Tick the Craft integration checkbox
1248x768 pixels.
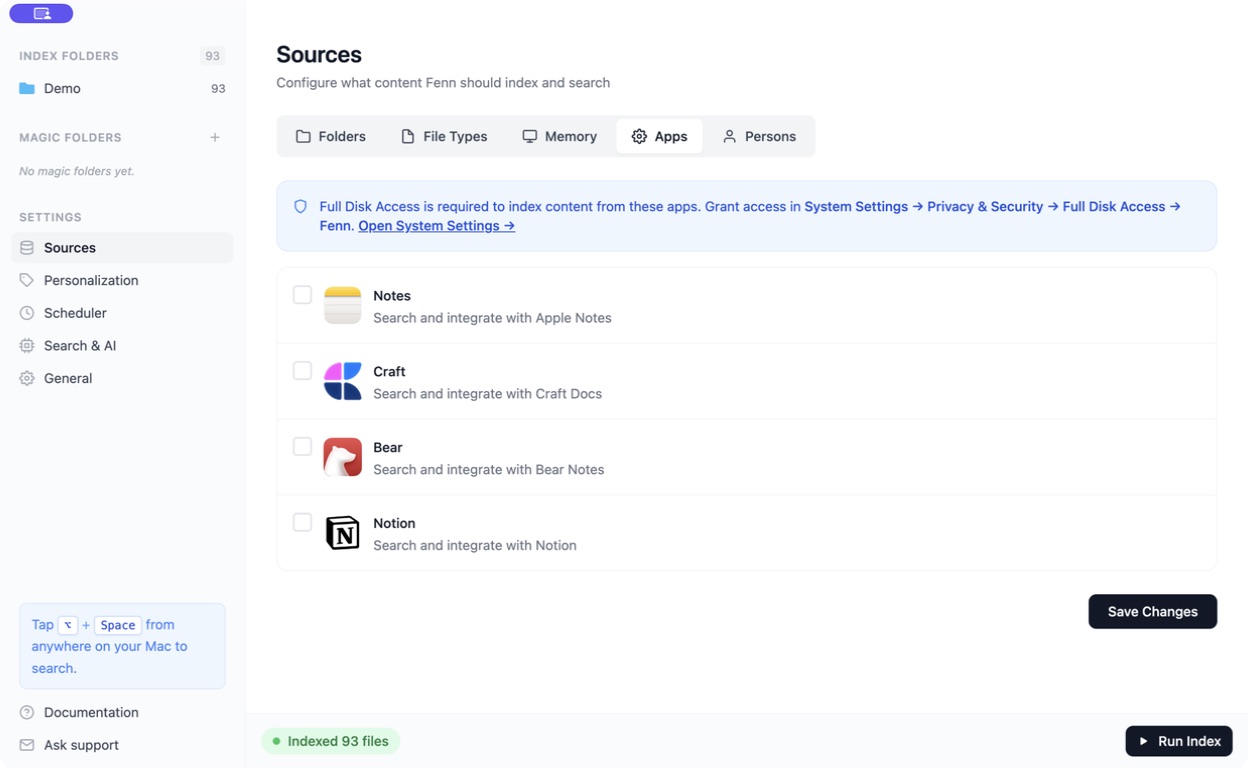pyautogui.click(x=302, y=370)
